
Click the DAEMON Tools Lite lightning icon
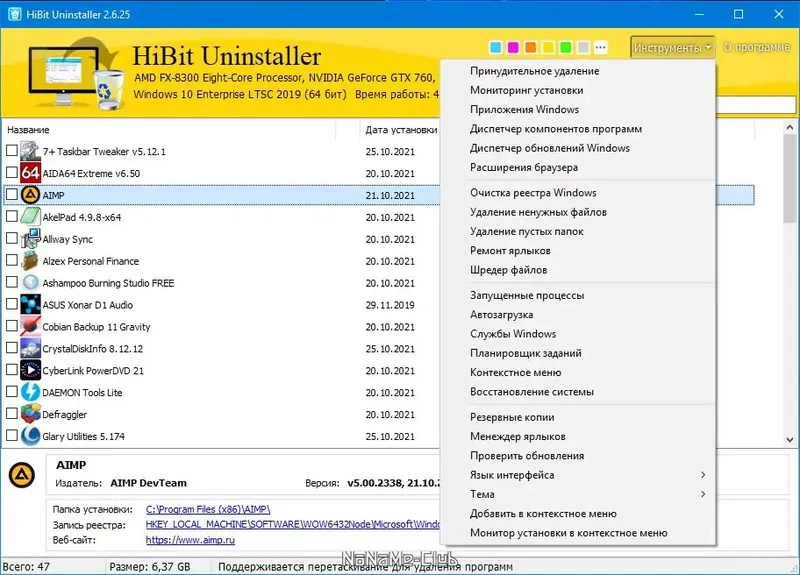(30, 392)
